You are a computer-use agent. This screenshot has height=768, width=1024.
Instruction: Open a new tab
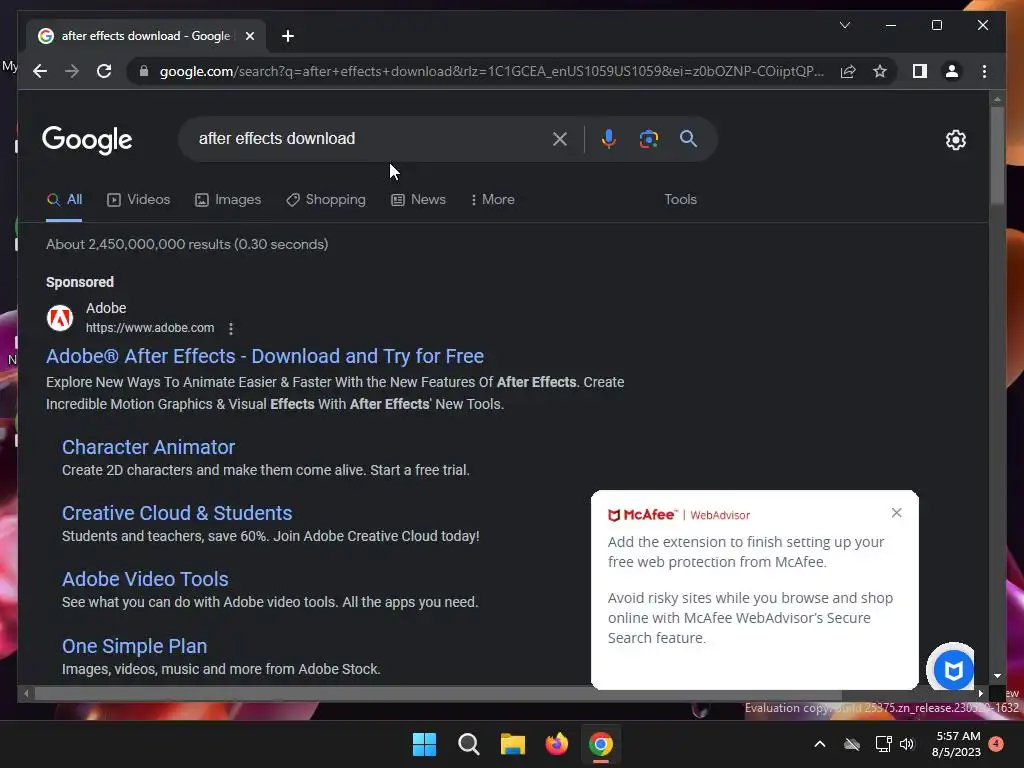tap(288, 36)
